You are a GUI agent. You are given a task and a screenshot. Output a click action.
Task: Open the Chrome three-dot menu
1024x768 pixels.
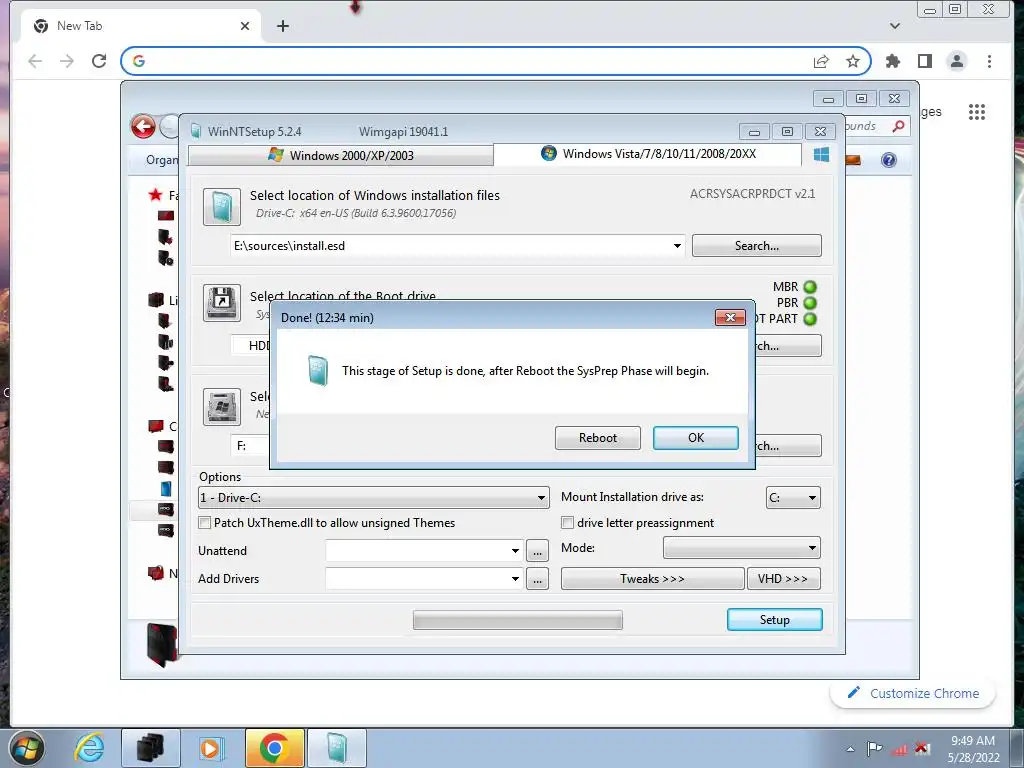pos(989,61)
